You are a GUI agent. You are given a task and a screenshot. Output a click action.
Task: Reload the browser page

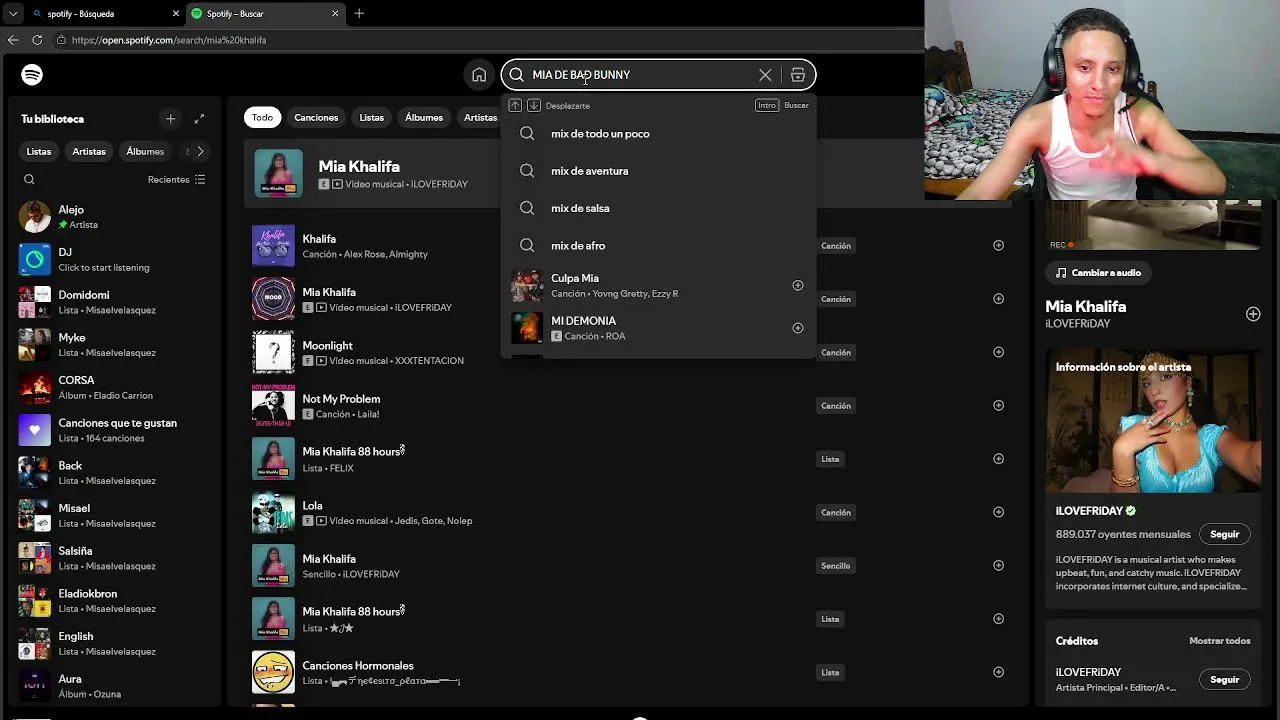point(37,40)
